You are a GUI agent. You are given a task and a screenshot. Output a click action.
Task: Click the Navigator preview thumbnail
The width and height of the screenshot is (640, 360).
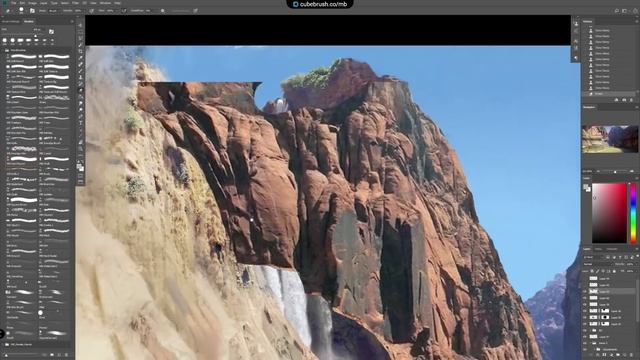click(x=610, y=139)
